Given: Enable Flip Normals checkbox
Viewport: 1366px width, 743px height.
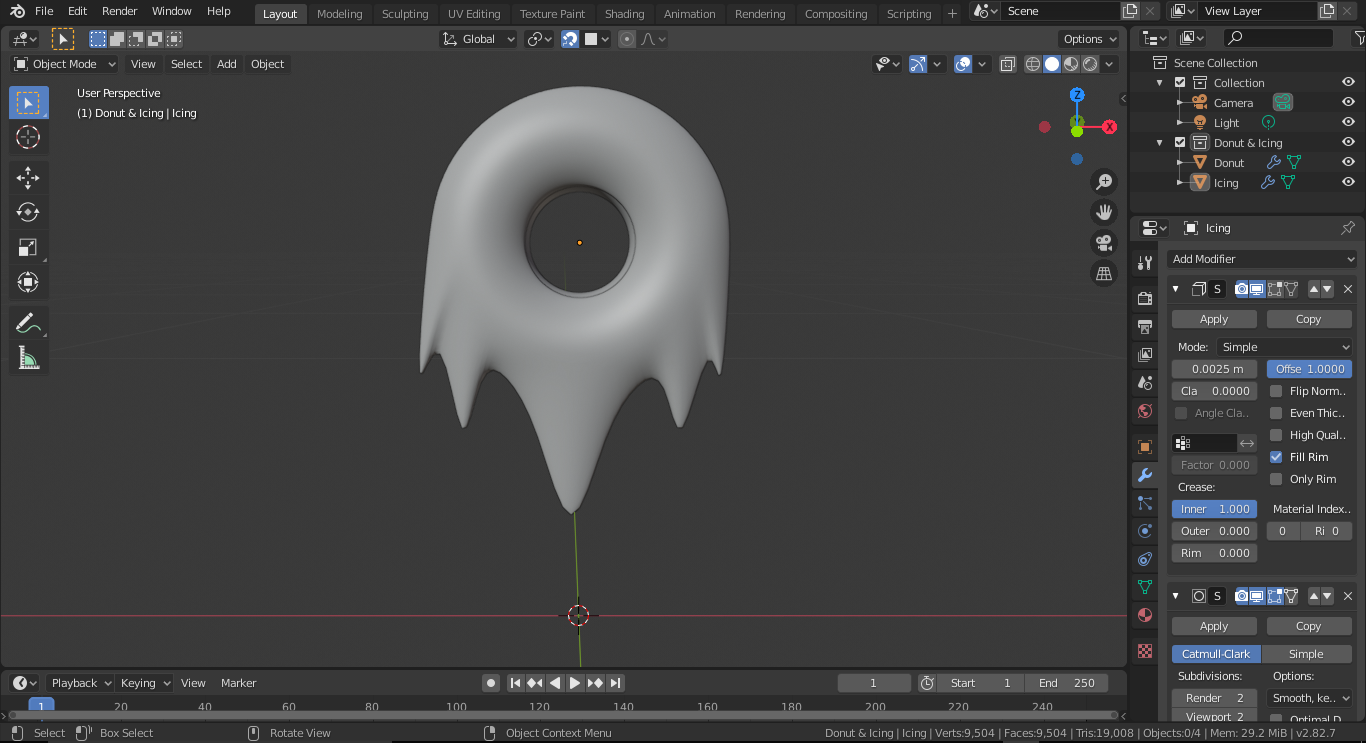Looking at the screenshot, I should pyautogui.click(x=1276, y=391).
